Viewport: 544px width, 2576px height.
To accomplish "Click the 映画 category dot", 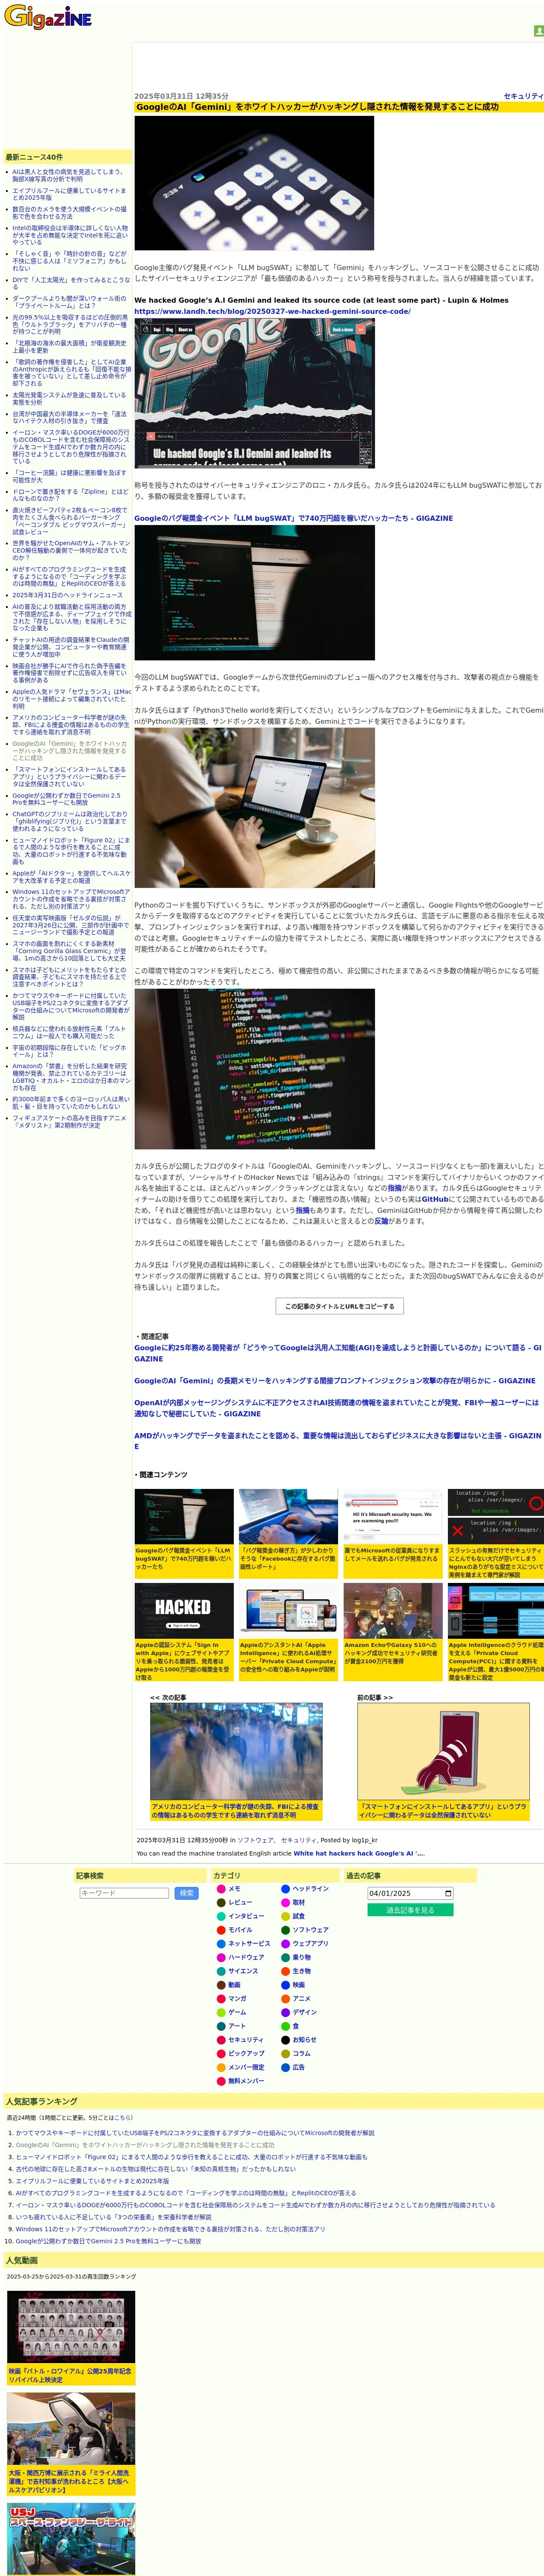I will click(x=285, y=1985).
